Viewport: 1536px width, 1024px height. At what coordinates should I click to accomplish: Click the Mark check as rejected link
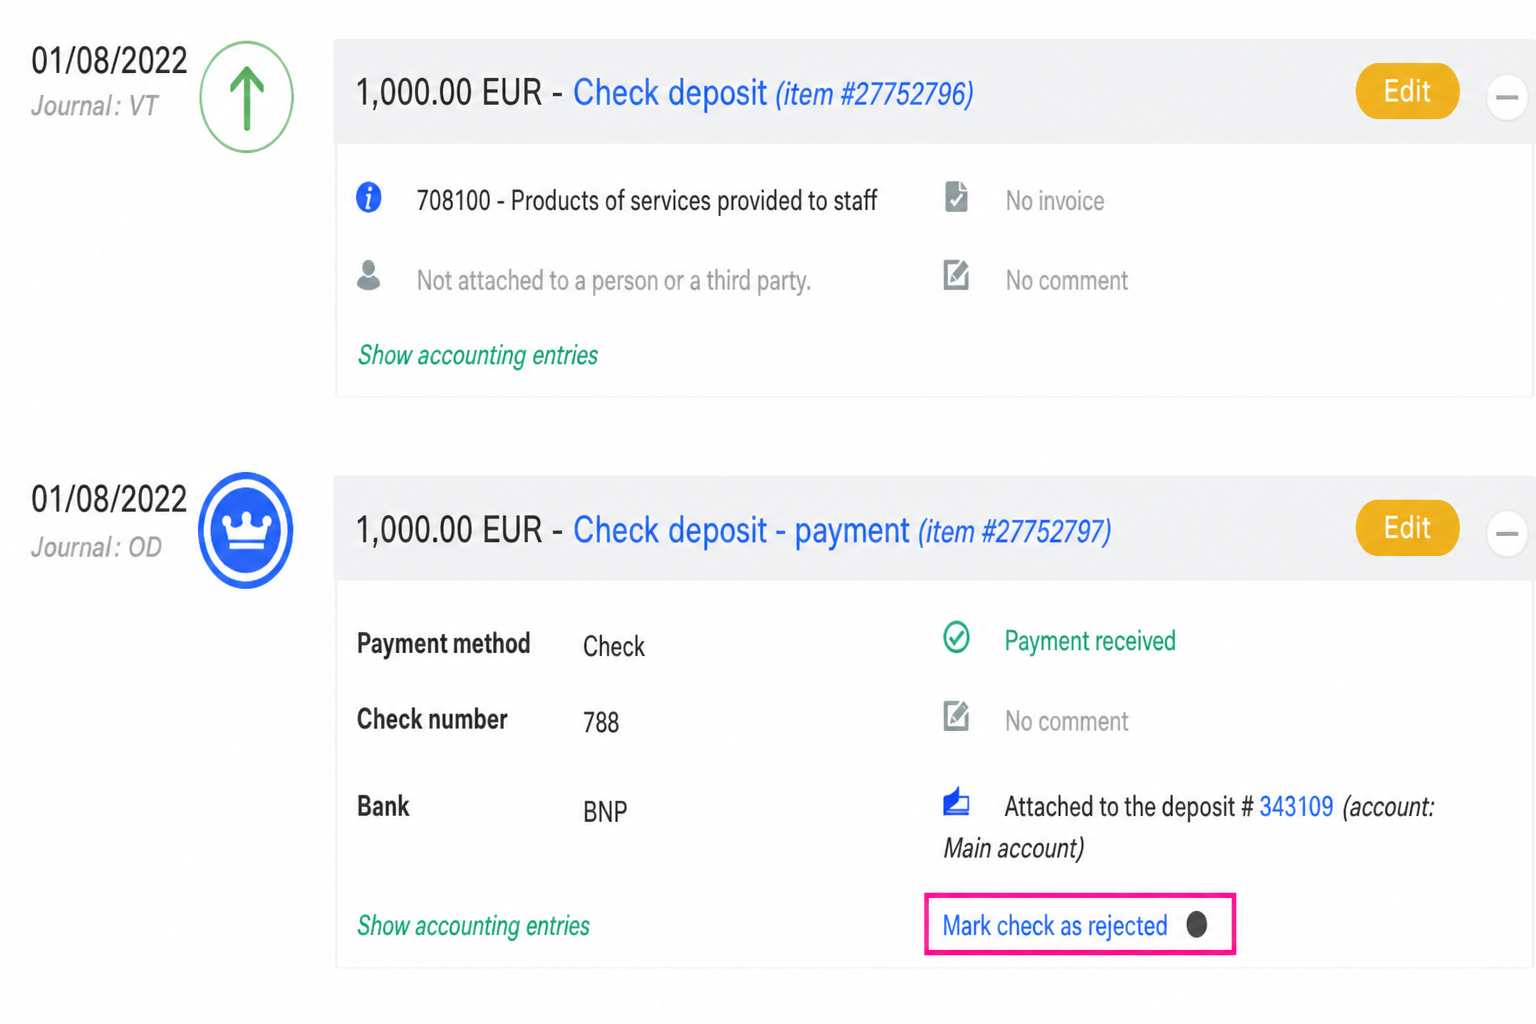click(x=1055, y=926)
